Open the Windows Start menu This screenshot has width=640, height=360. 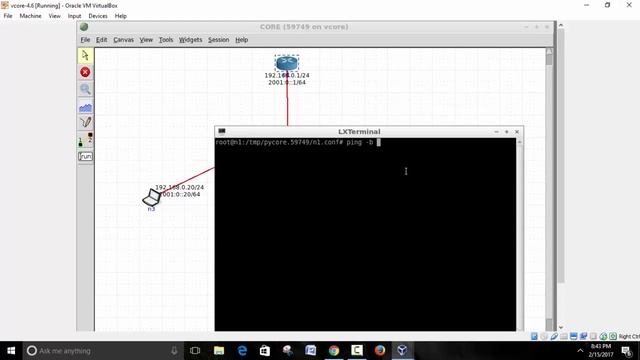click(11, 351)
